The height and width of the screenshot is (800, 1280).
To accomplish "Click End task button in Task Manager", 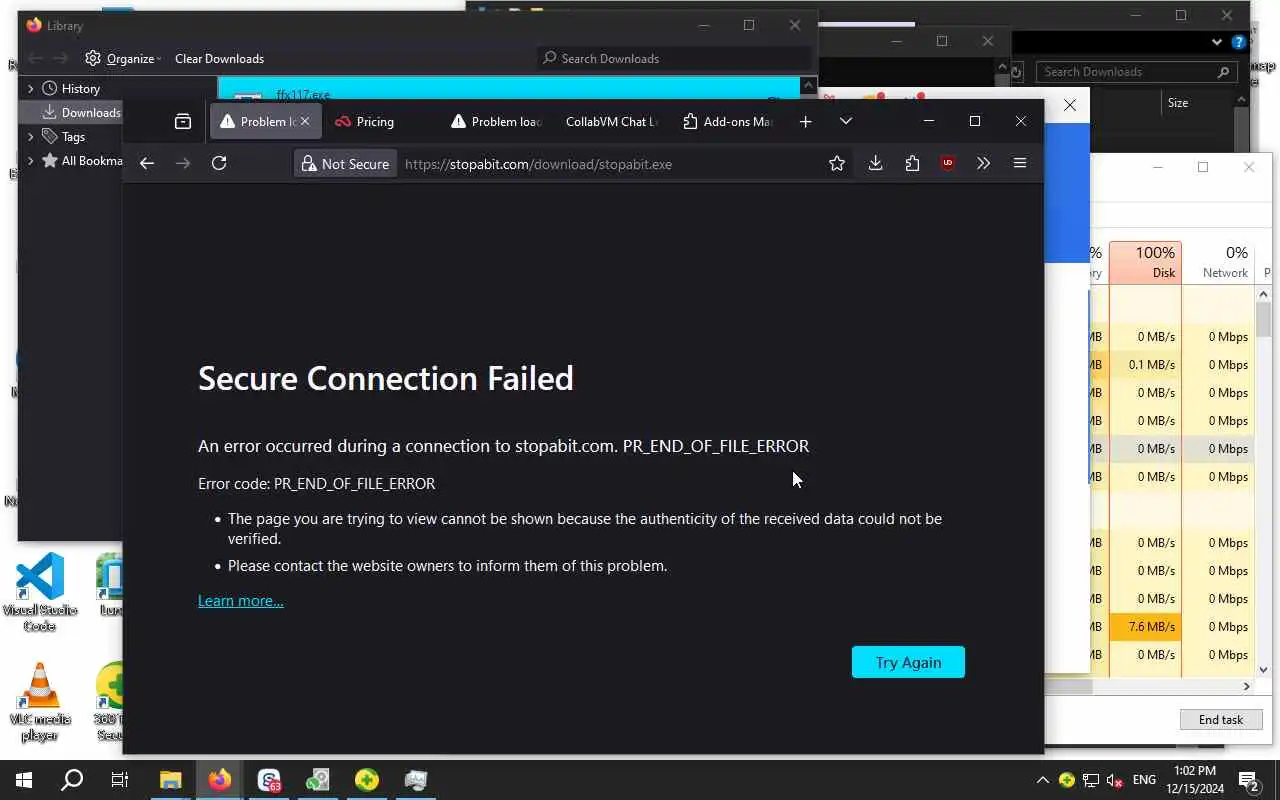I will pyautogui.click(x=1221, y=720).
